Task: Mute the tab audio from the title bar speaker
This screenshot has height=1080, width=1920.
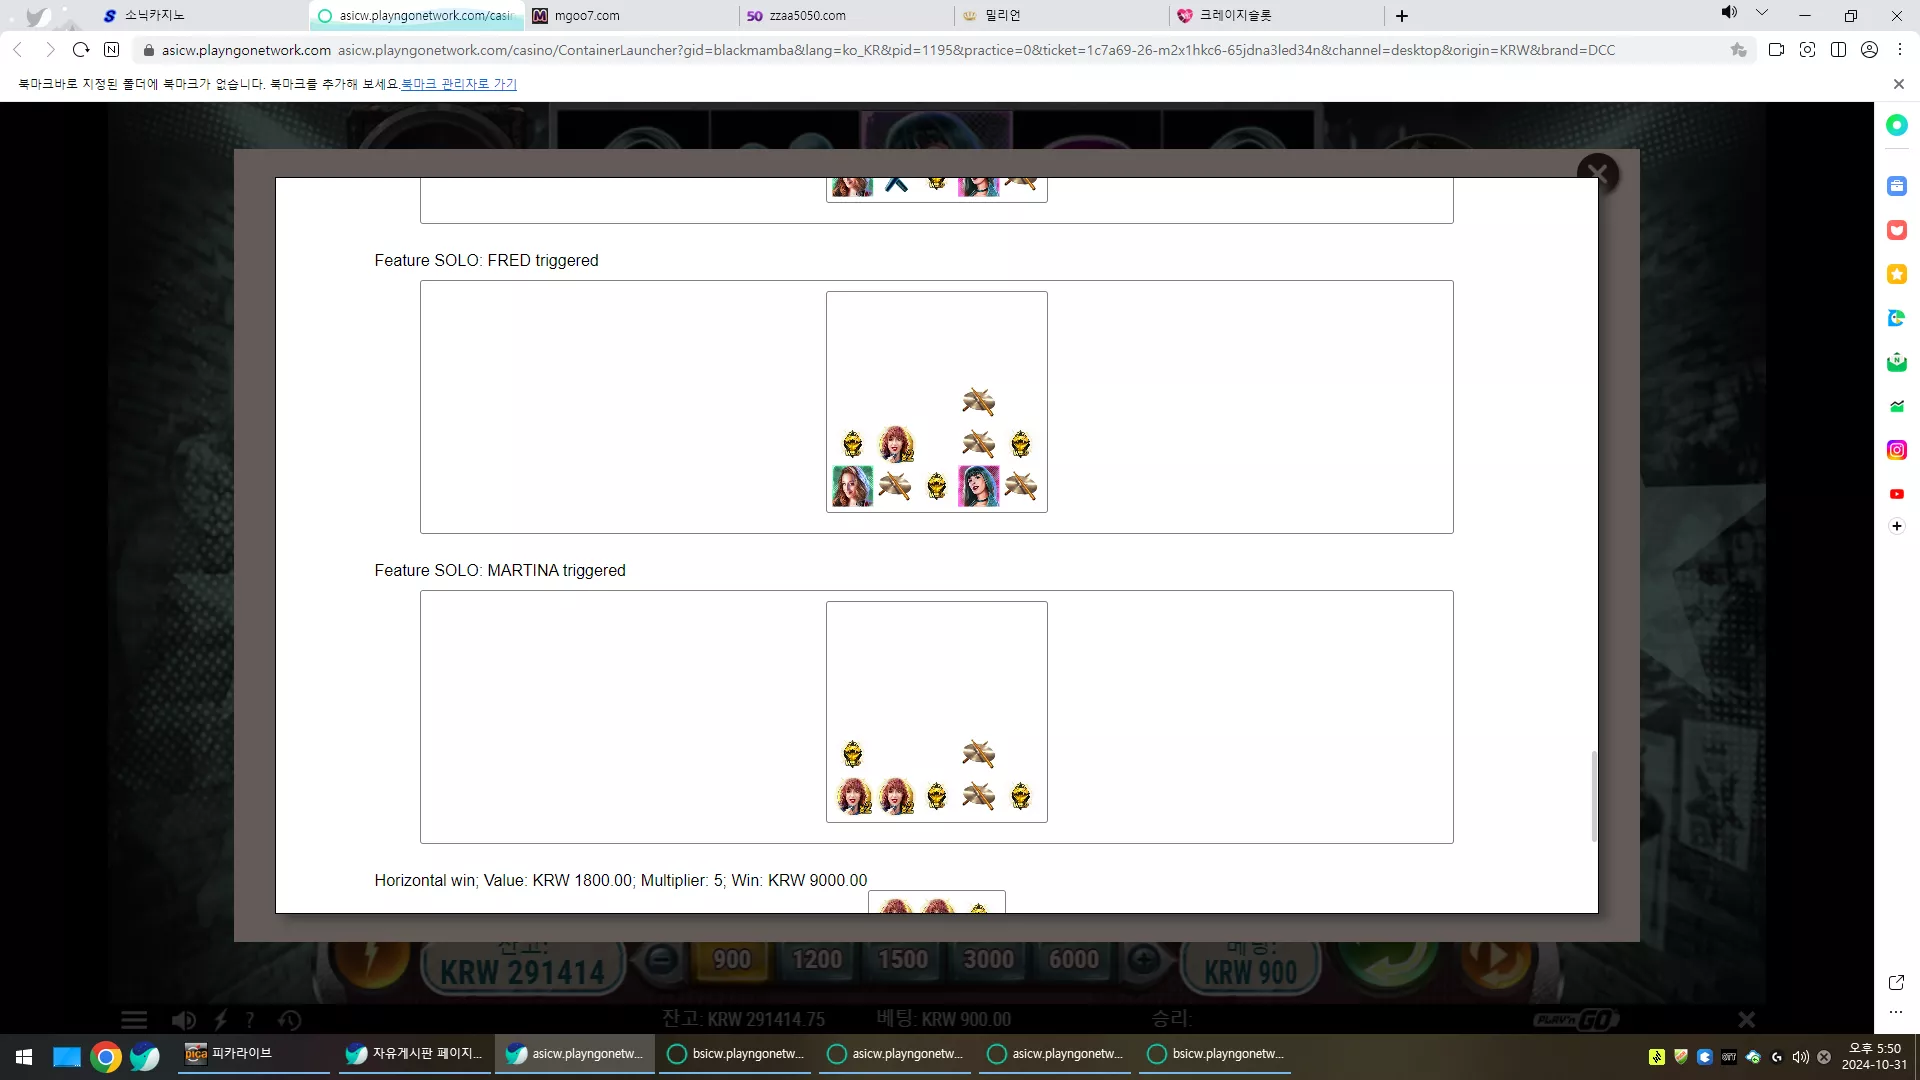Action: point(1729,13)
